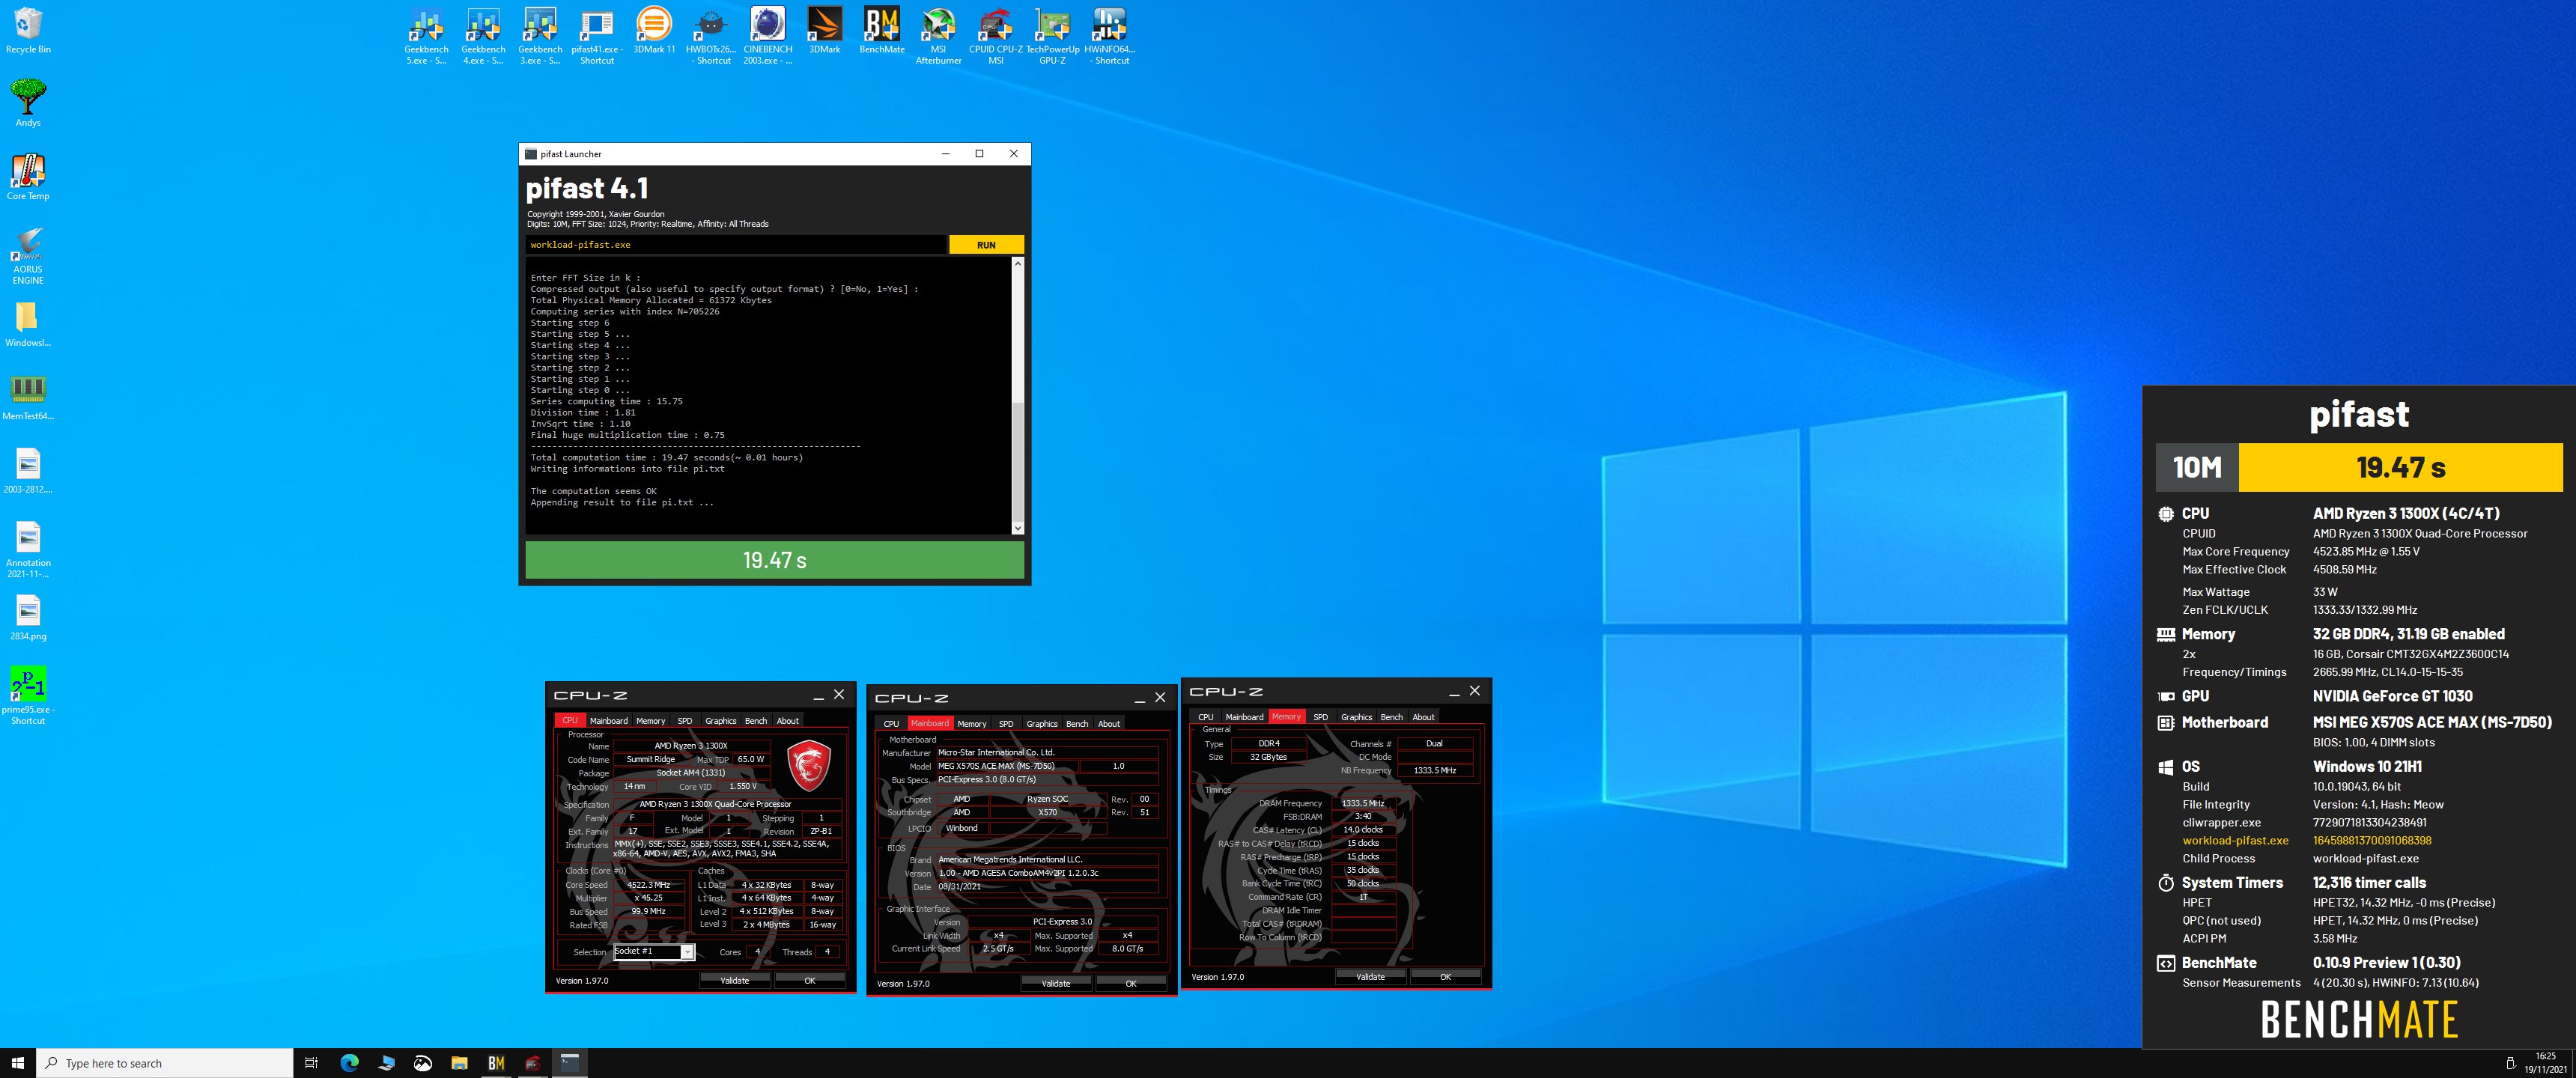2576x1078 pixels.
Task: Launch the MemTest64 desktop icon
Action: point(28,397)
